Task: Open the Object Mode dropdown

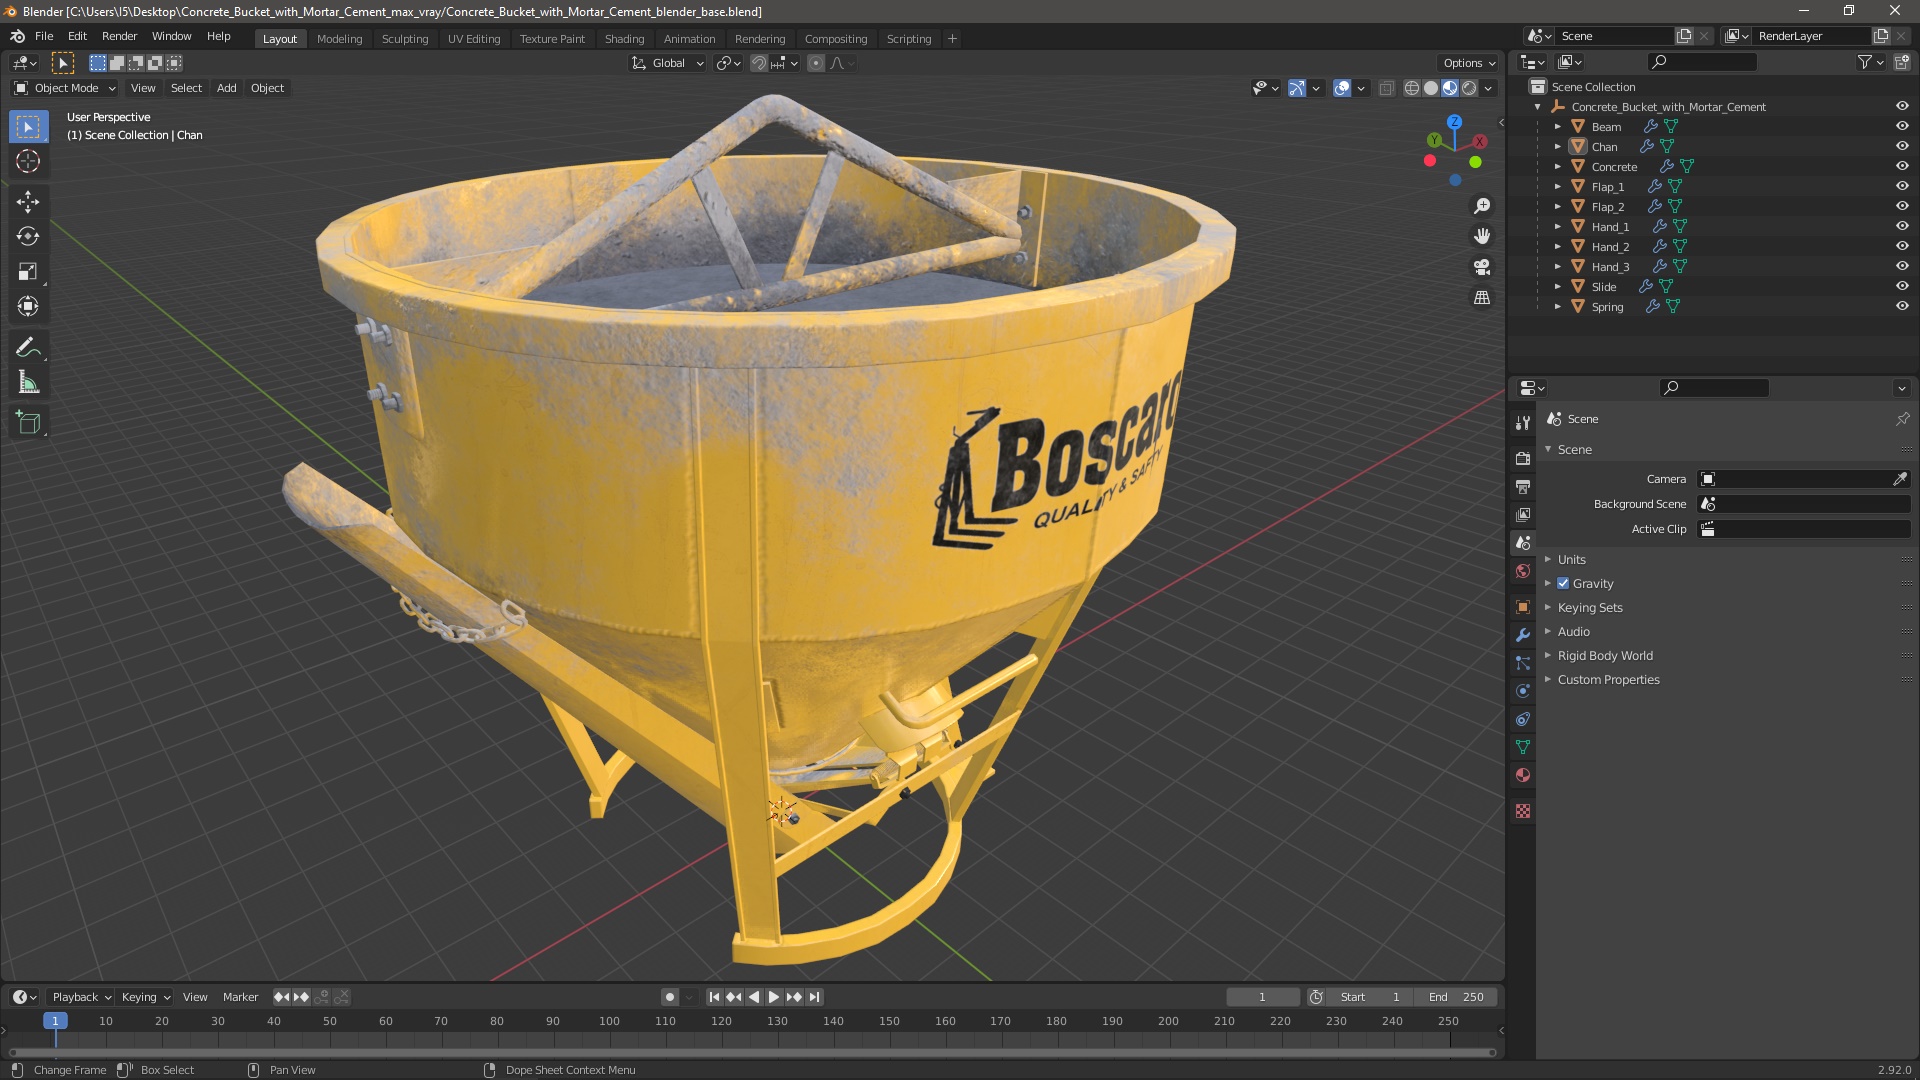Action: pyautogui.click(x=65, y=88)
